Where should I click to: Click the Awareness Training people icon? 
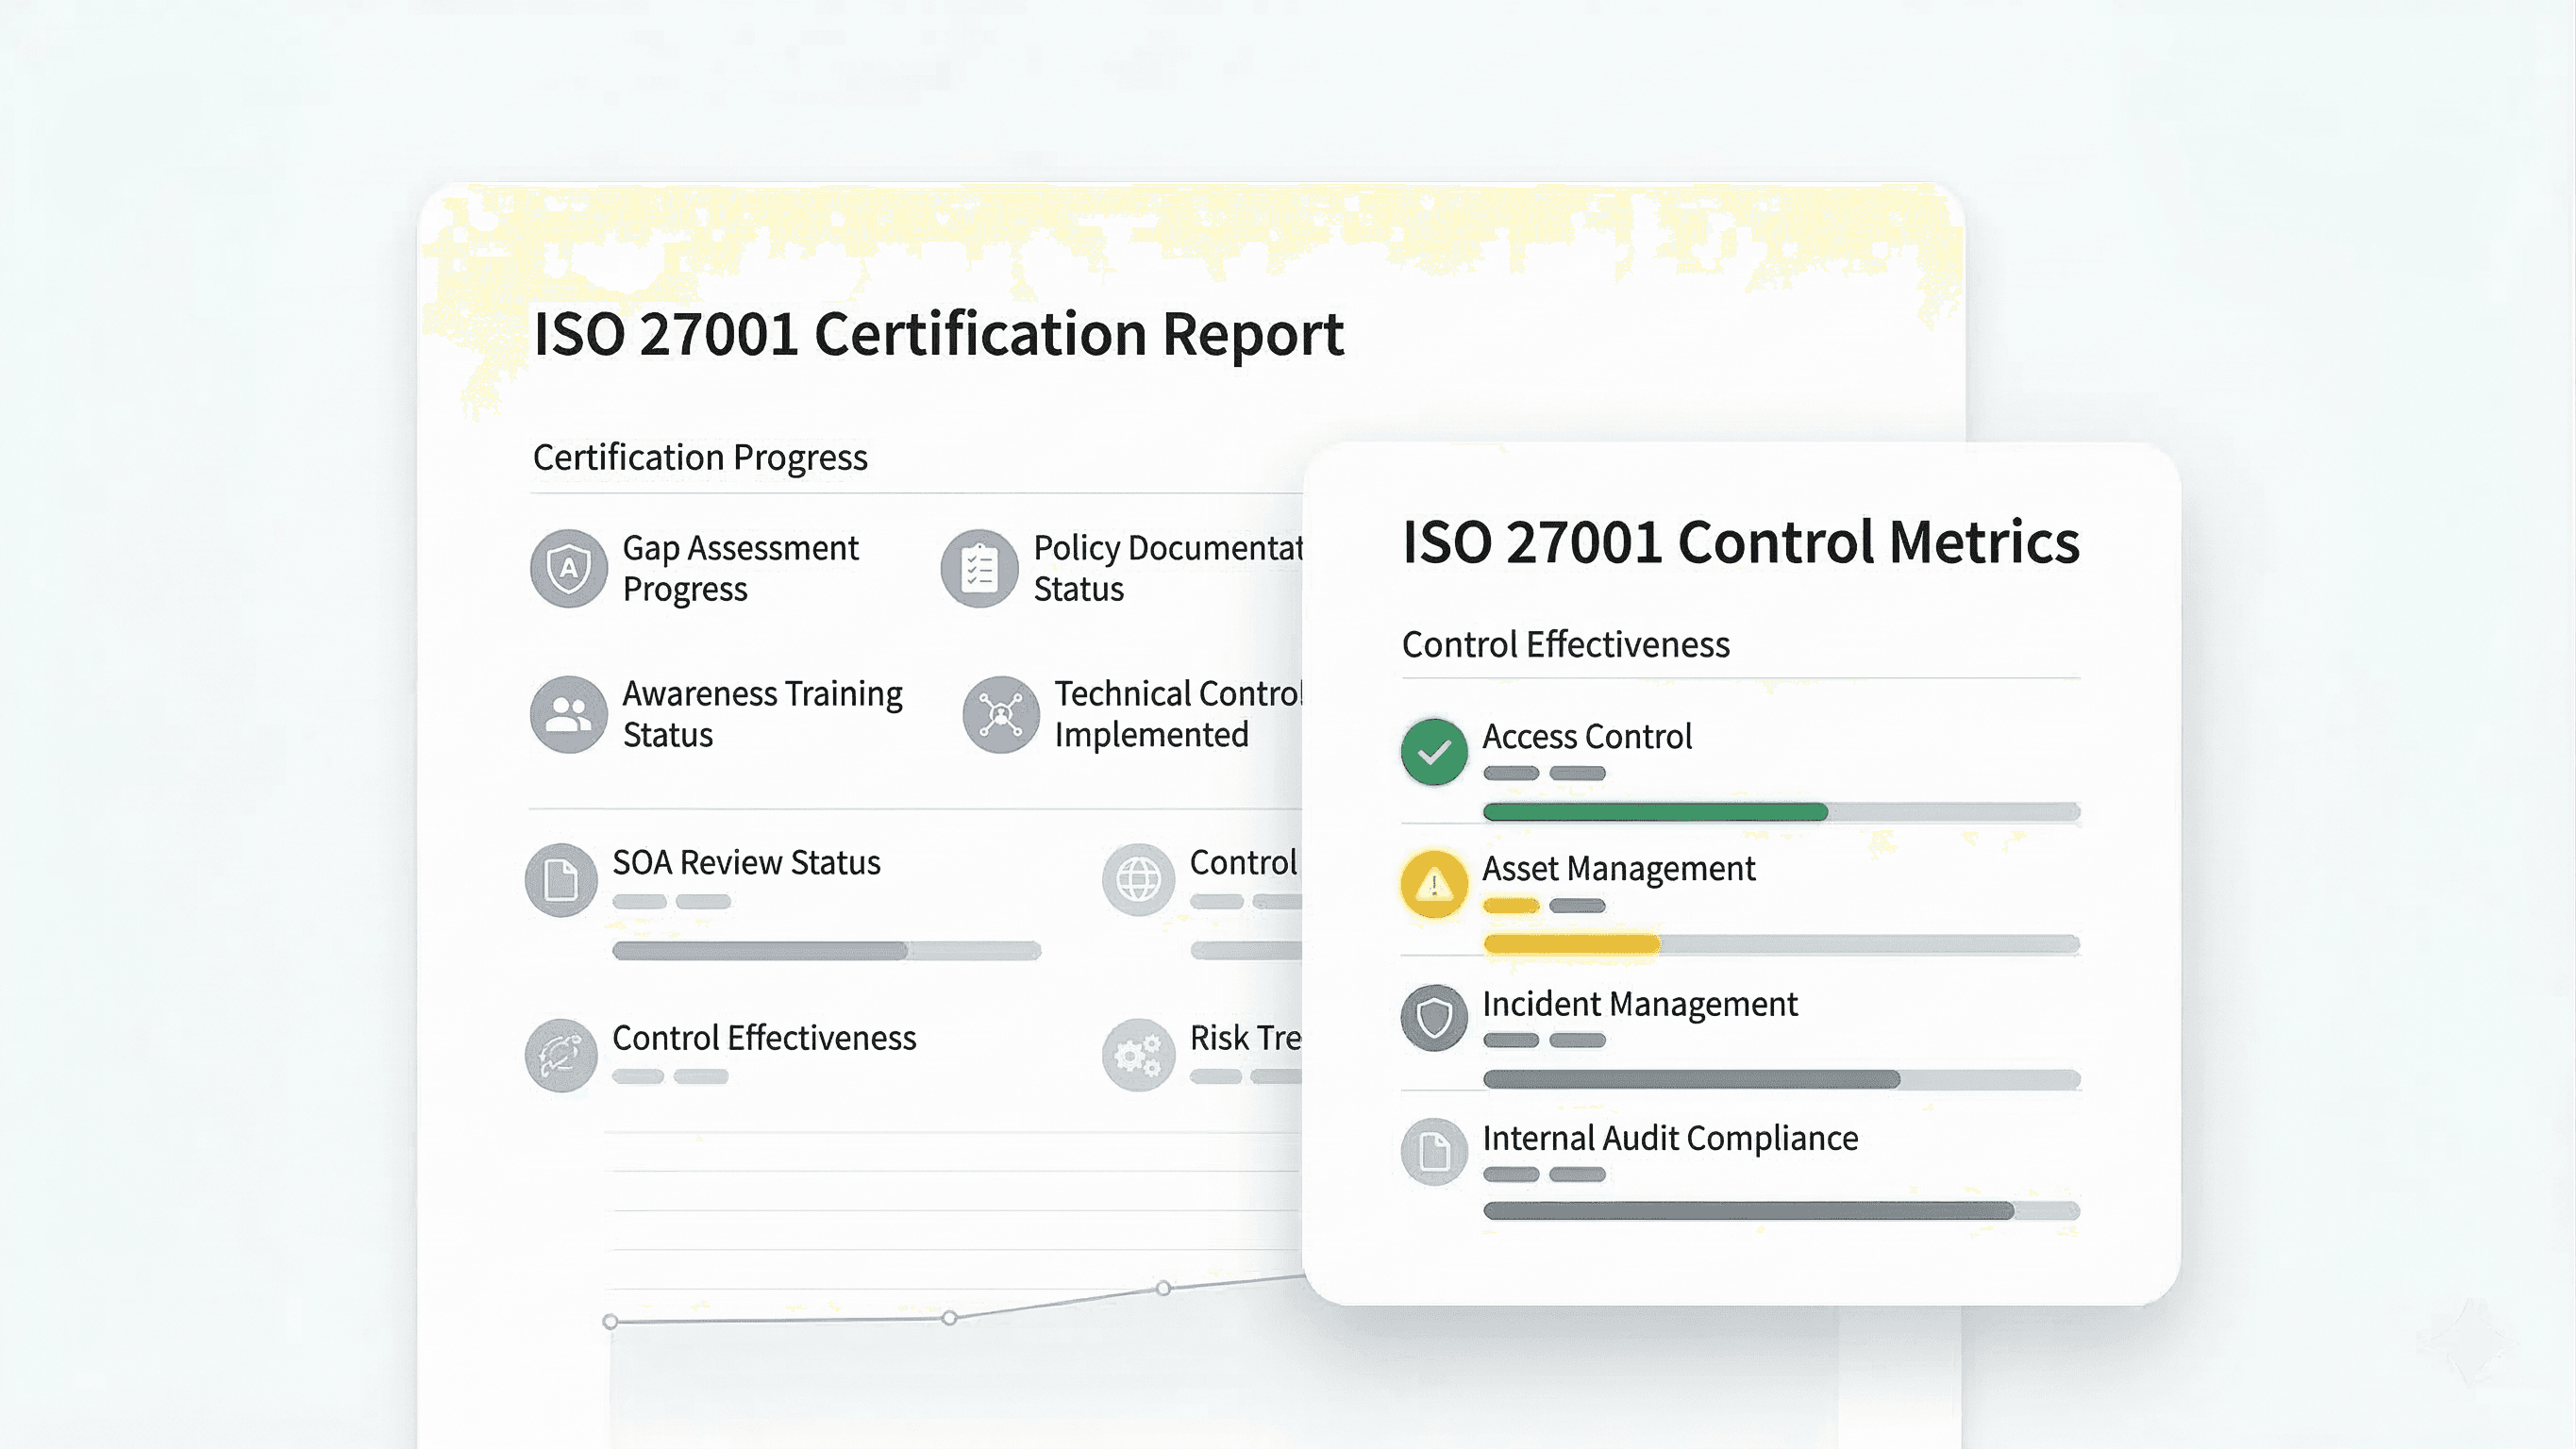(x=568, y=714)
